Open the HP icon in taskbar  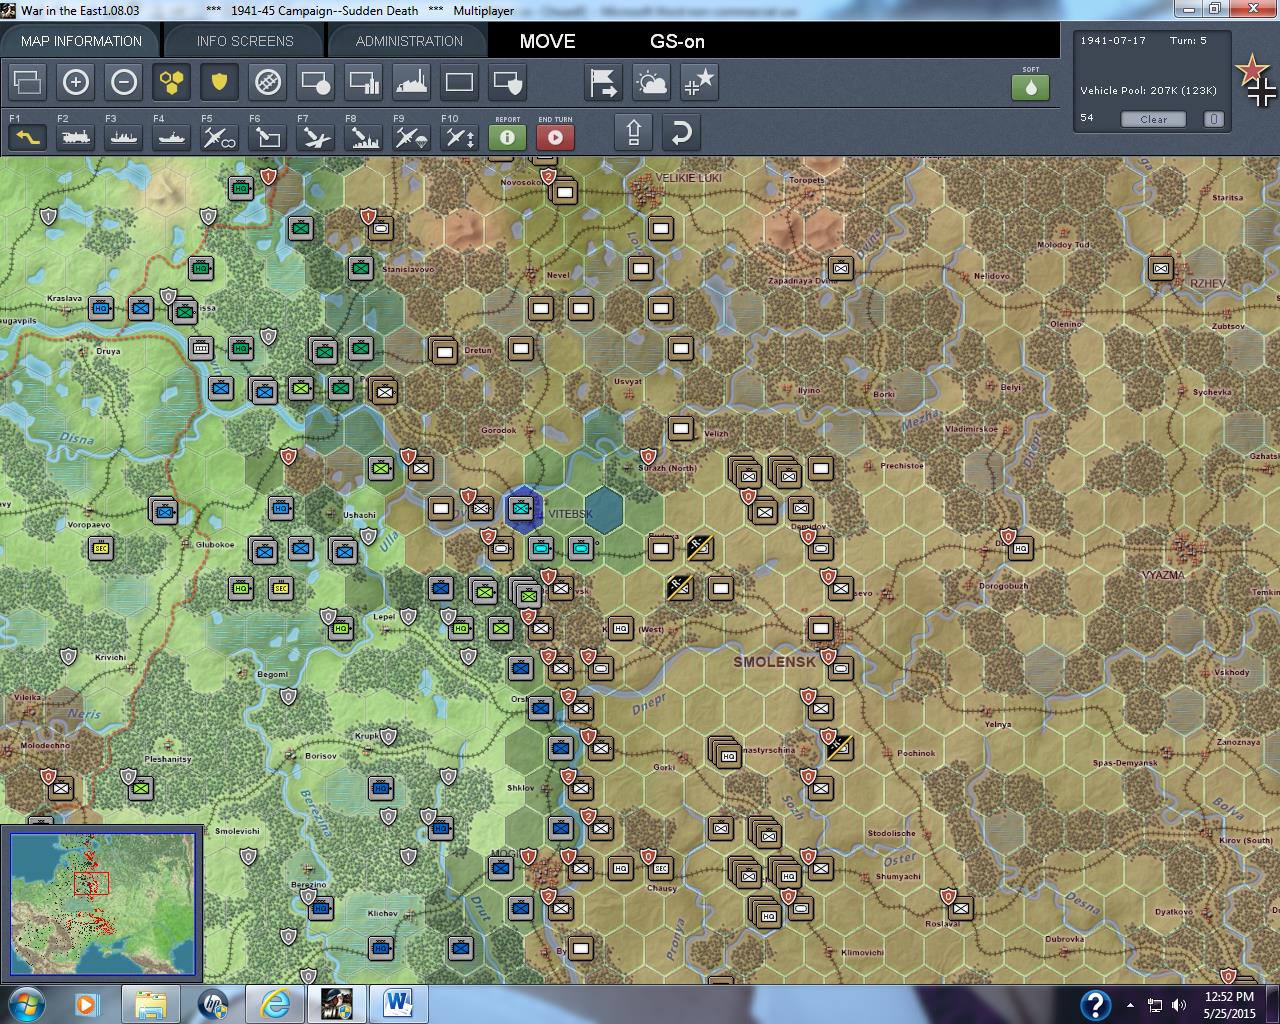pyautogui.click(x=212, y=1004)
